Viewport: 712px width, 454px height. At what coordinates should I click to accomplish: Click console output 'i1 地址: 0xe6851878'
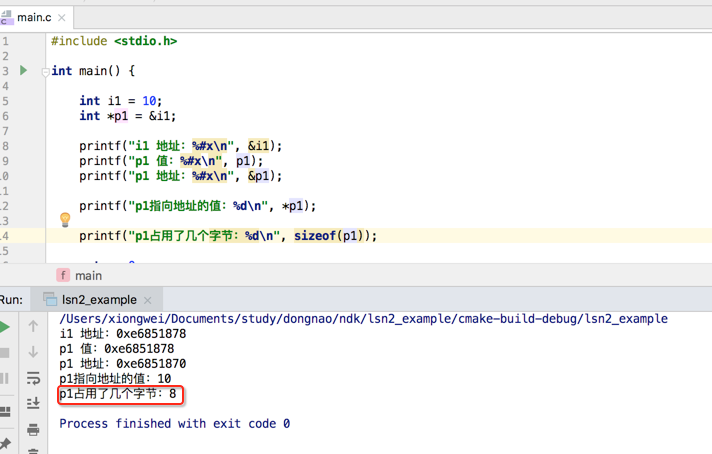(123, 334)
